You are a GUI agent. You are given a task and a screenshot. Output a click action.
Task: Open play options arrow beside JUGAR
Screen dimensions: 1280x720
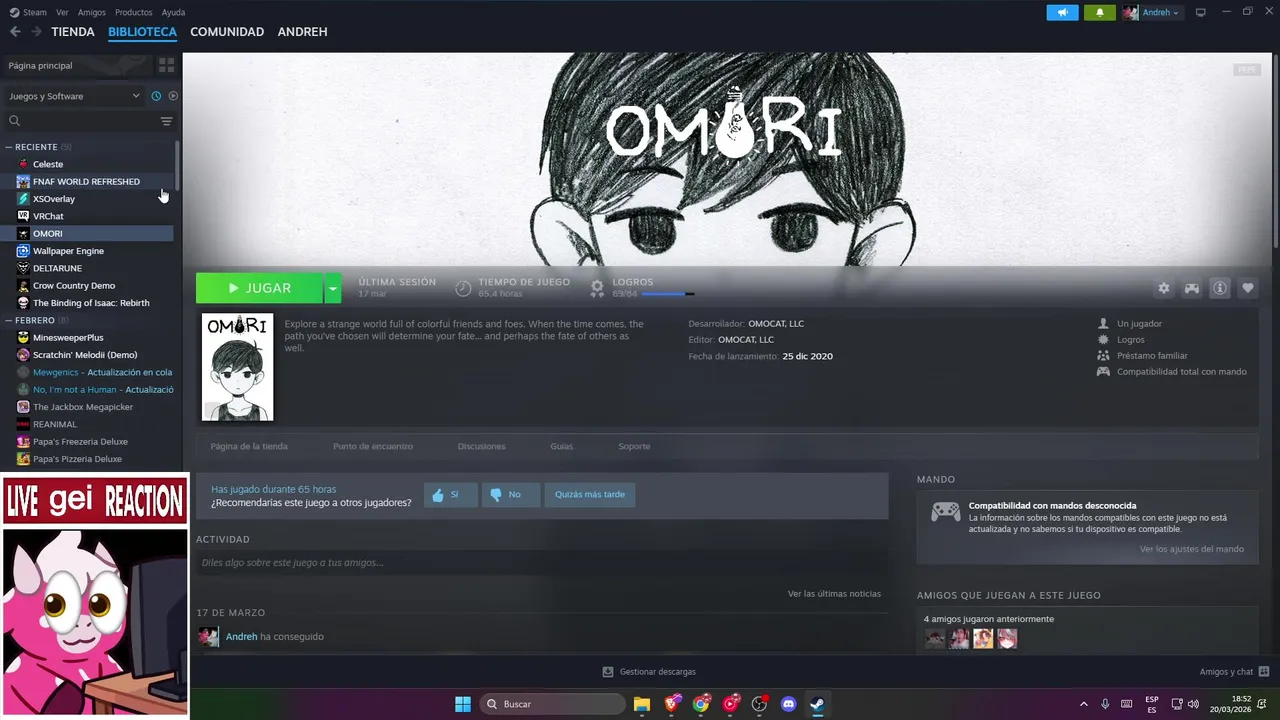[x=333, y=288]
